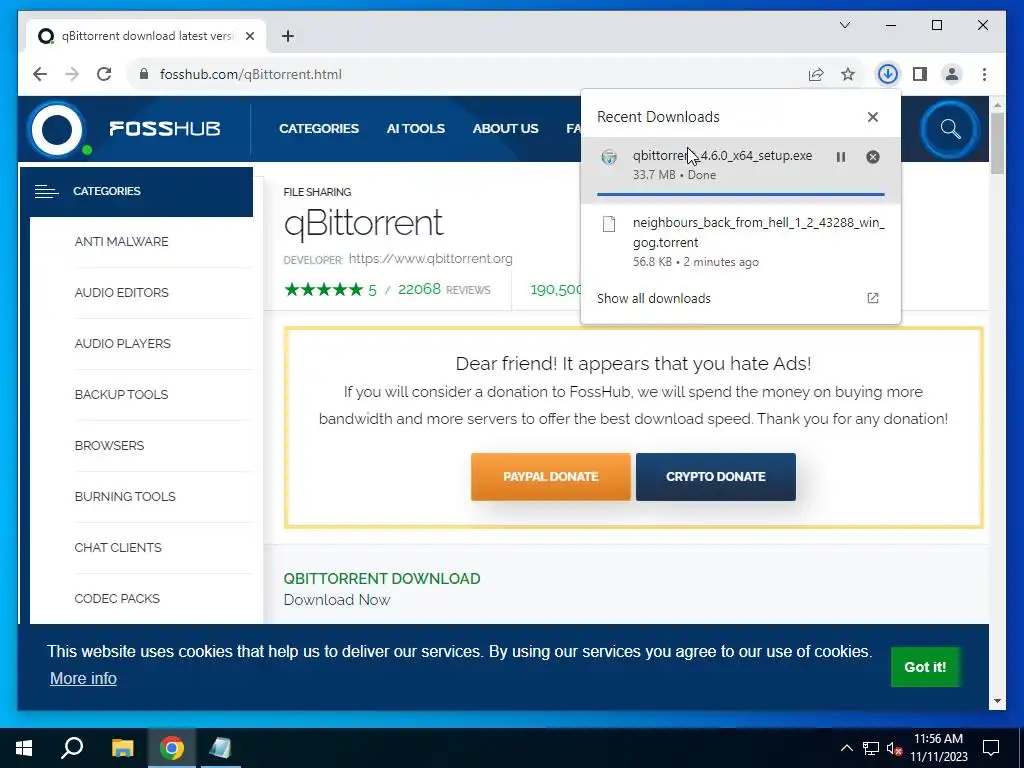This screenshot has width=1024, height=768.
Task: Click the PAYPAL DONATE button
Action: [551, 477]
